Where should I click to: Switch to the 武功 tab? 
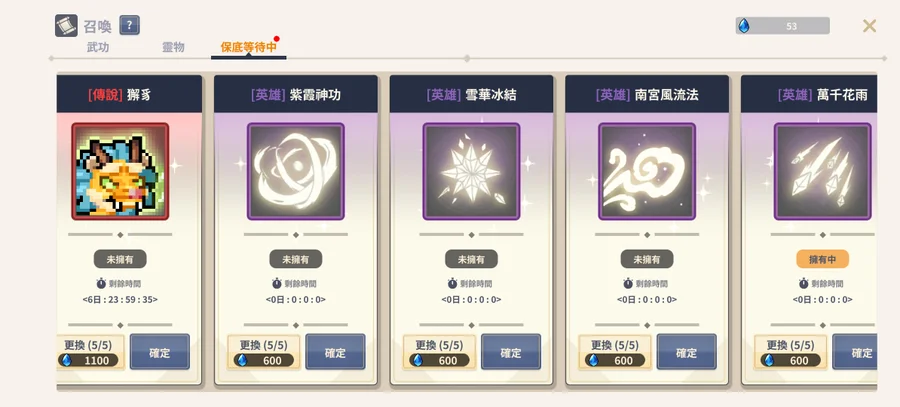98,47
